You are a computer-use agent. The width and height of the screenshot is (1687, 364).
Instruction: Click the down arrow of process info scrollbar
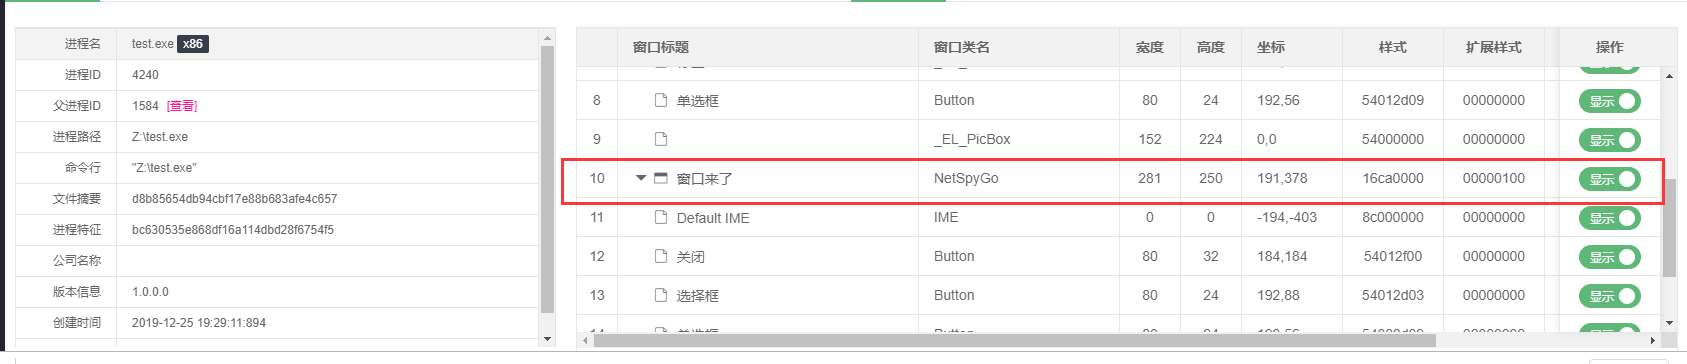[547, 339]
